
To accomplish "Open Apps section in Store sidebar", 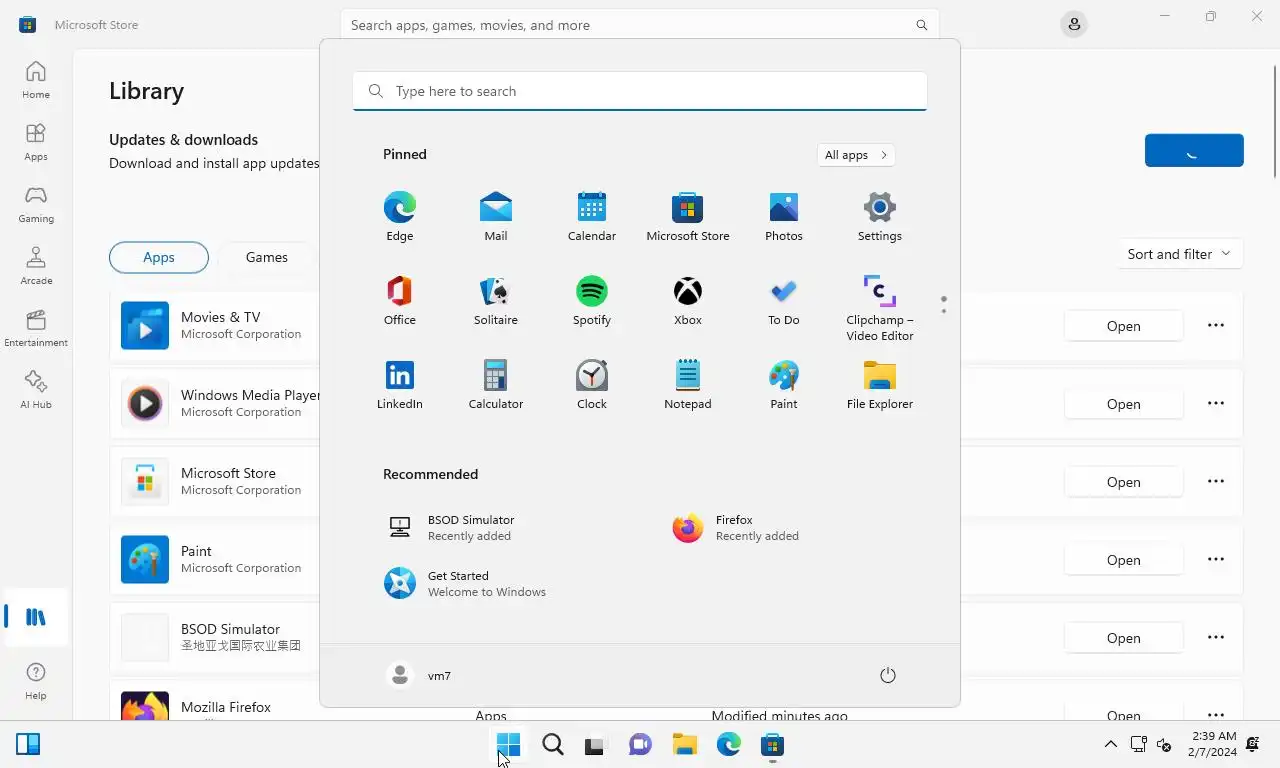I will tap(36, 142).
